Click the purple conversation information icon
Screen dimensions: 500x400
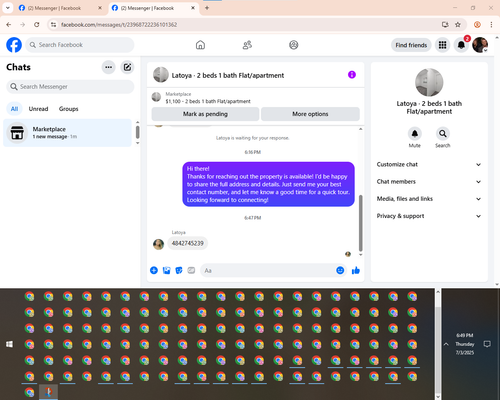click(352, 75)
